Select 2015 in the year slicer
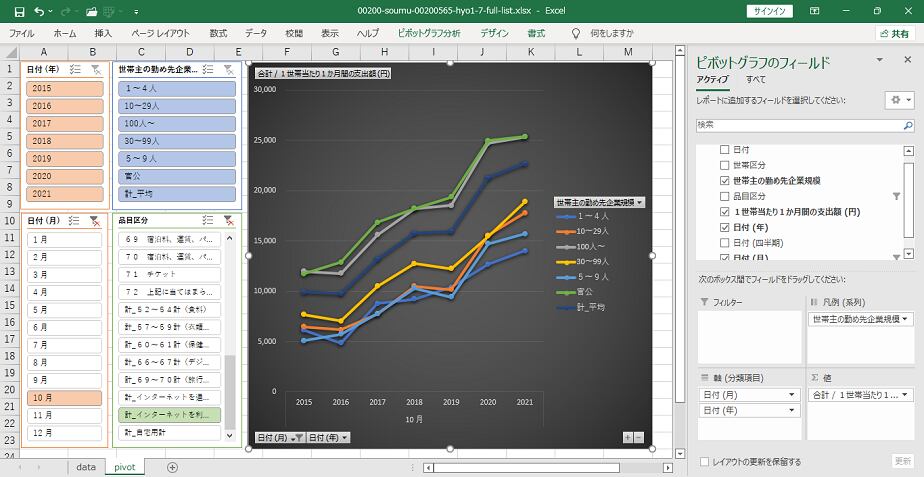 click(x=64, y=88)
